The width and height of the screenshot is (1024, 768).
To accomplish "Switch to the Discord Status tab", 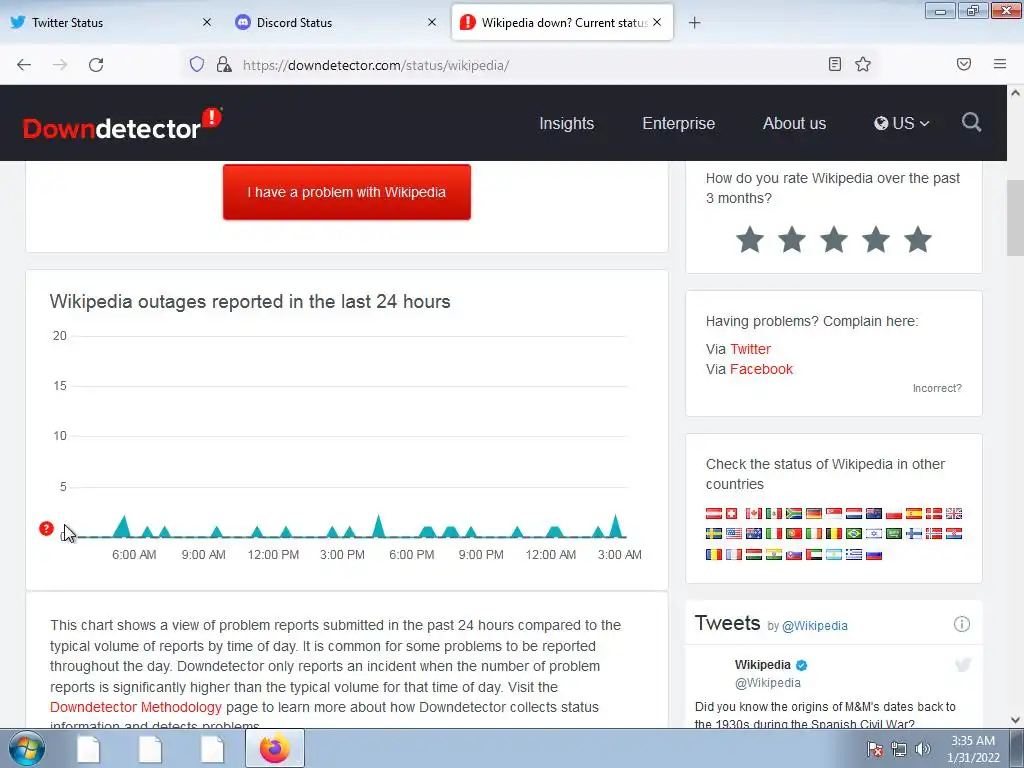I will pyautogui.click(x=336, y=23).
